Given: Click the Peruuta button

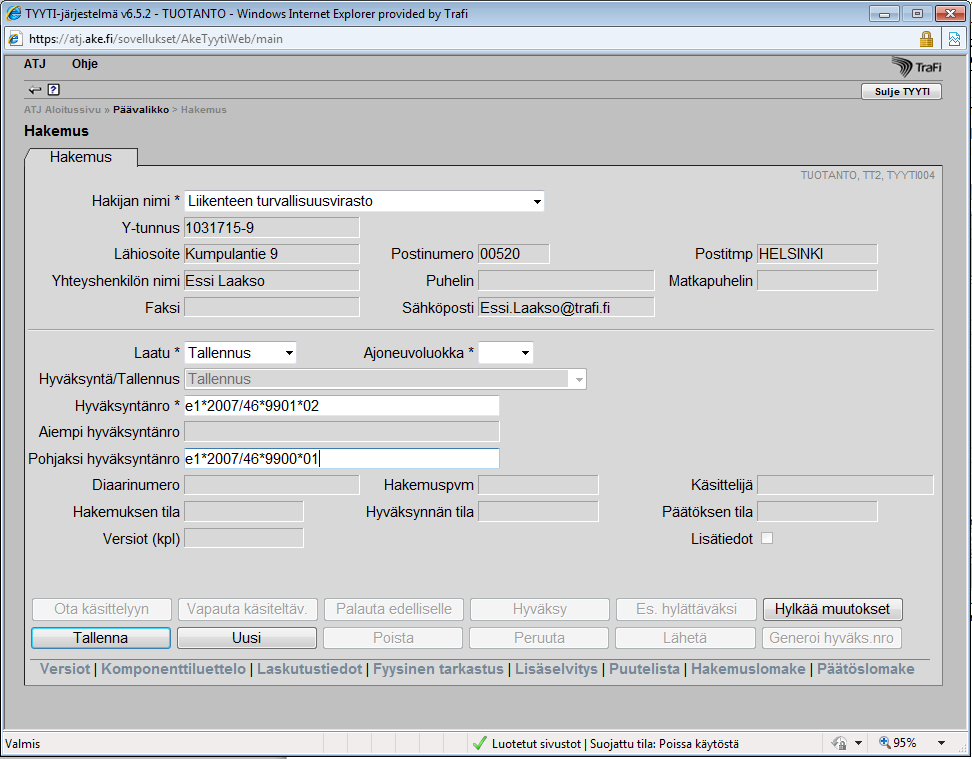Looking at the screenshot, I should (539, 637).
